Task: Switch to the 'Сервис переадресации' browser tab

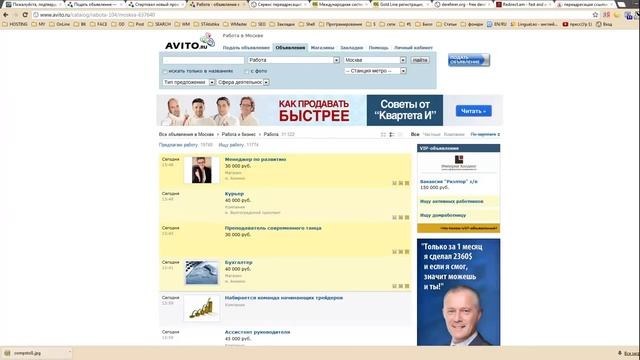Action: pos(278,4)
